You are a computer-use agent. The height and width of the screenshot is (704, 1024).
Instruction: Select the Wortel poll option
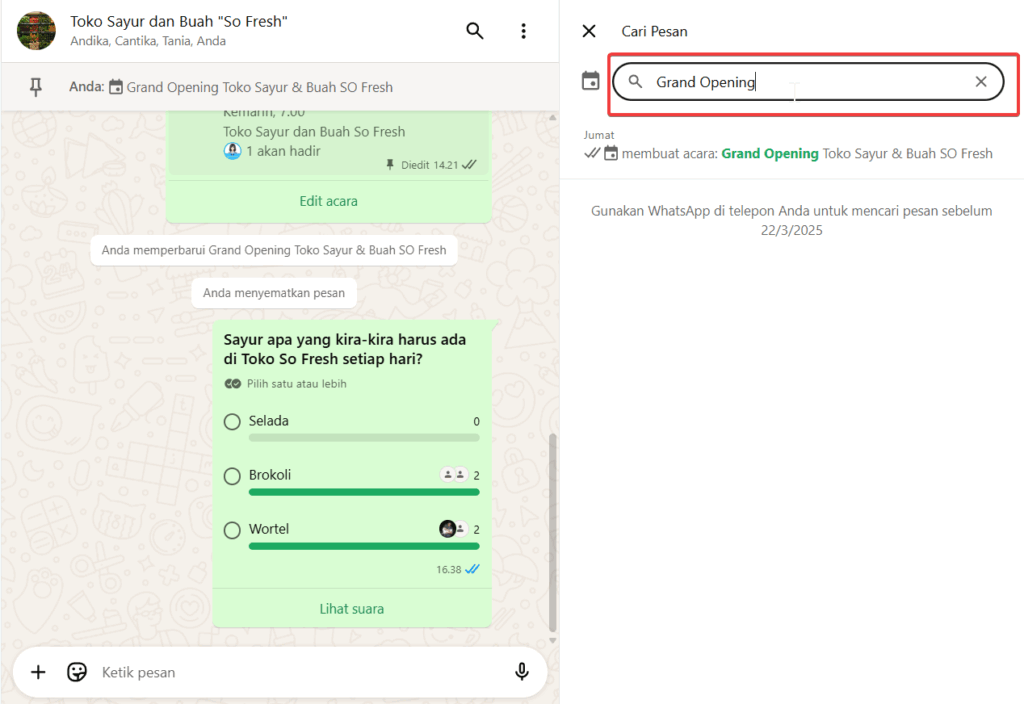(232, 530)
